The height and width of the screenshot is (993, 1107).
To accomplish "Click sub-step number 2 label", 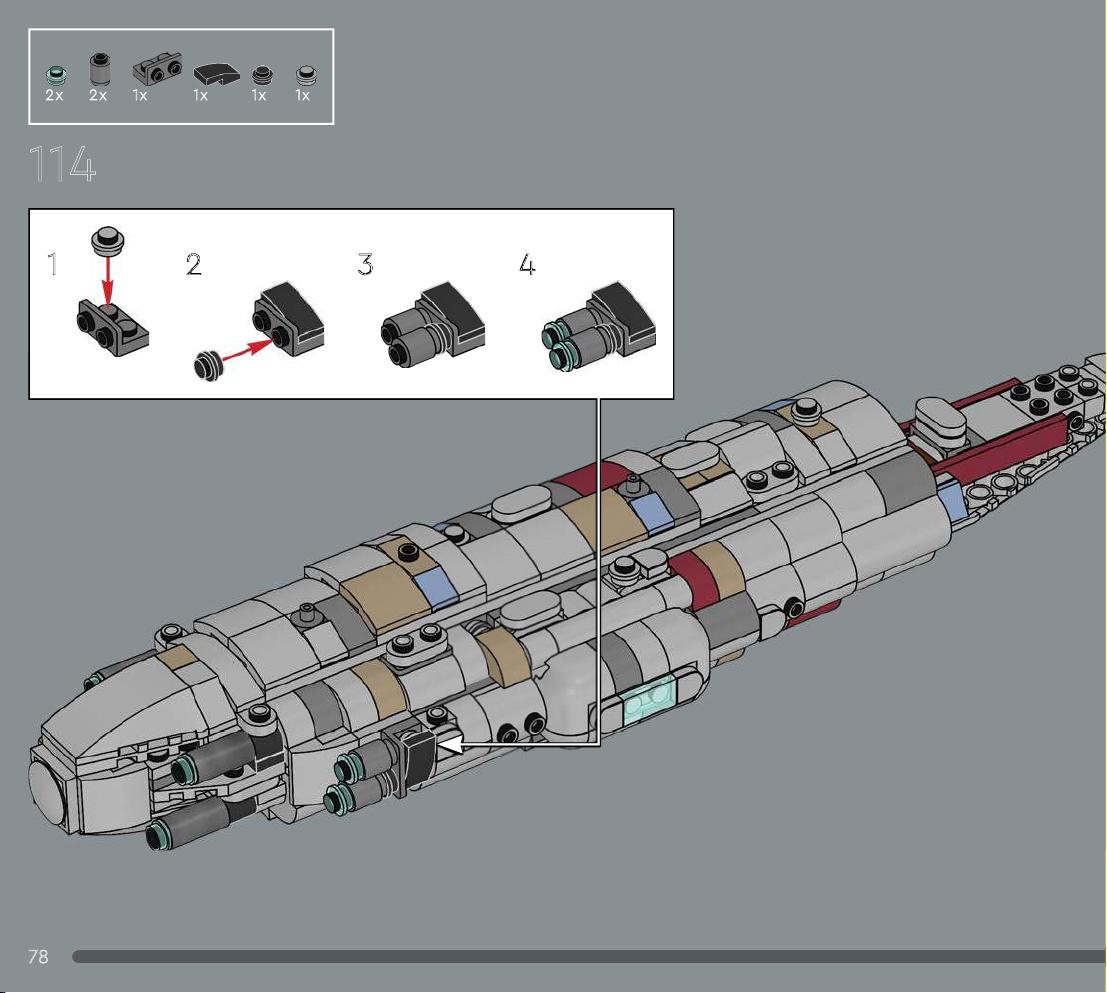I will pos(193,265).
